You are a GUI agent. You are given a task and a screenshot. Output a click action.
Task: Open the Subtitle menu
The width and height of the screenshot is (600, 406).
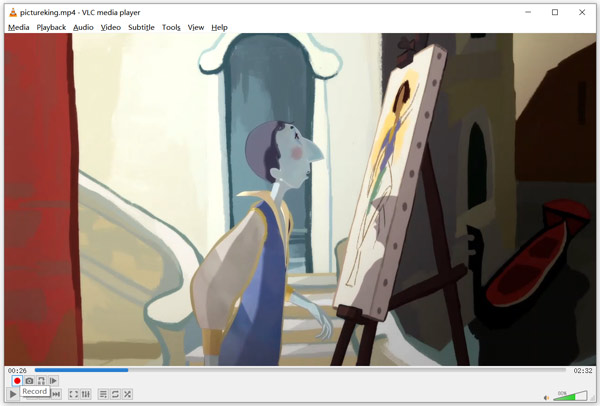(141, 27)
